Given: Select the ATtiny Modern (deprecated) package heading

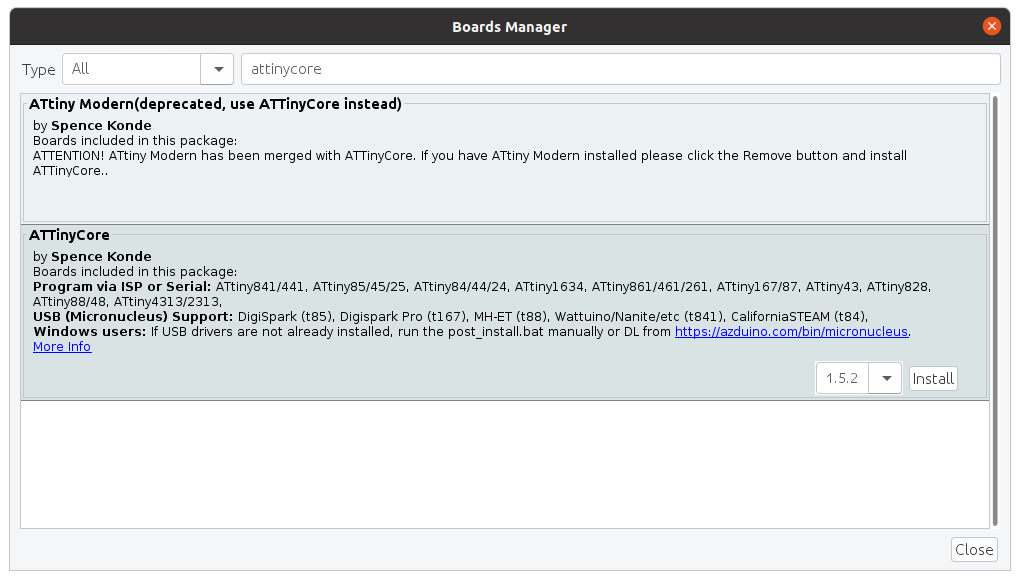Looking at the screenshot, I should [215, 104].
